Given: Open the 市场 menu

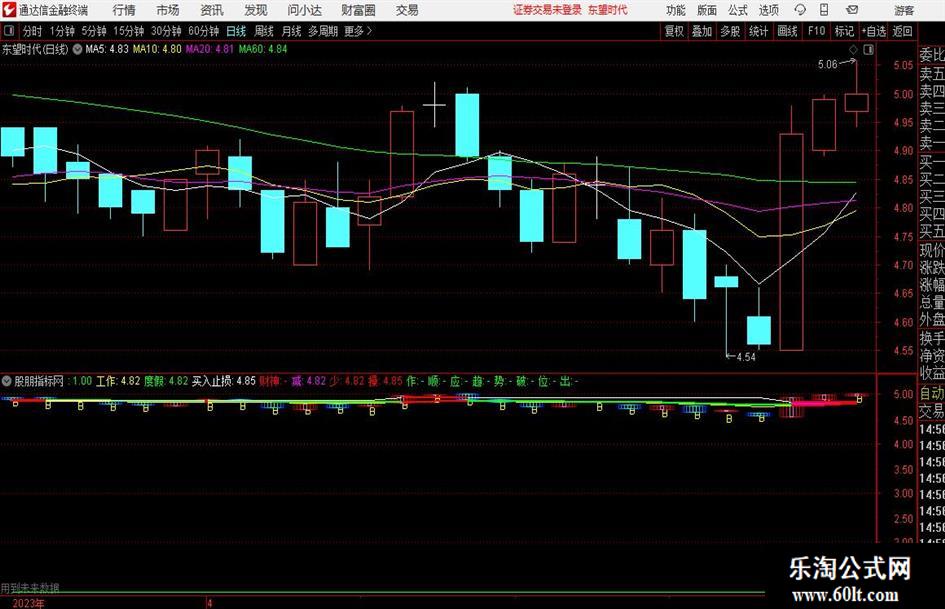Looking at the screenshot, I should point(168,10).
